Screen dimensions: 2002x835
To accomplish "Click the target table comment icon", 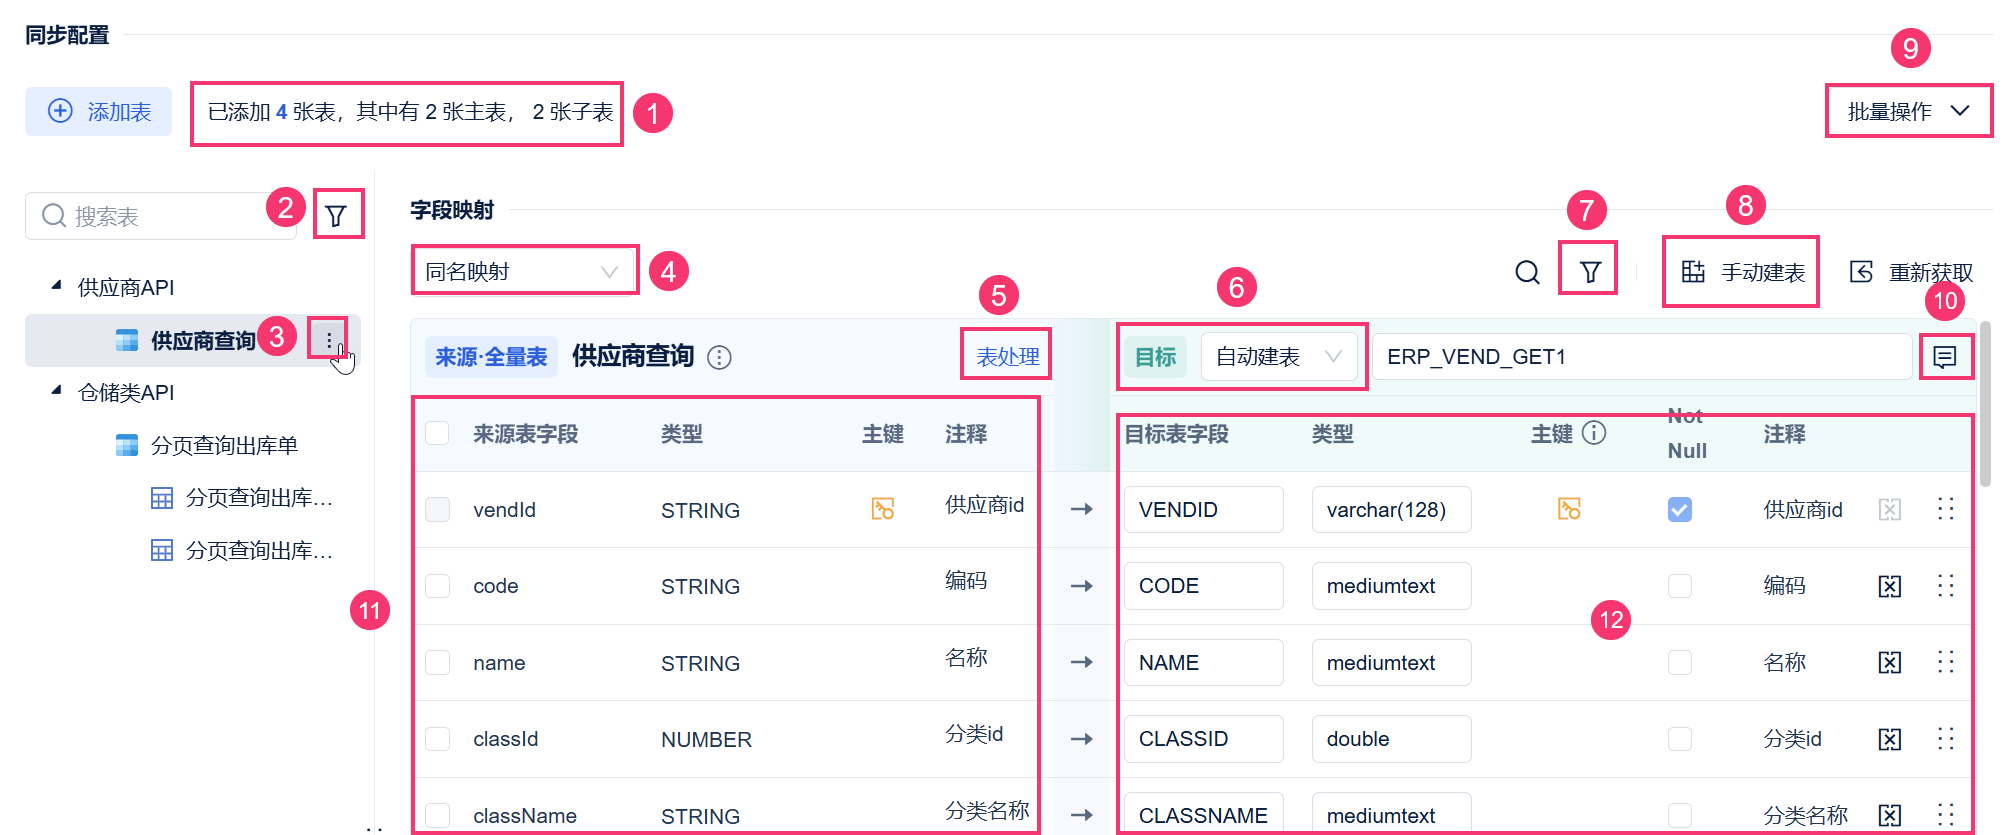I will (x=1945, y=357).
